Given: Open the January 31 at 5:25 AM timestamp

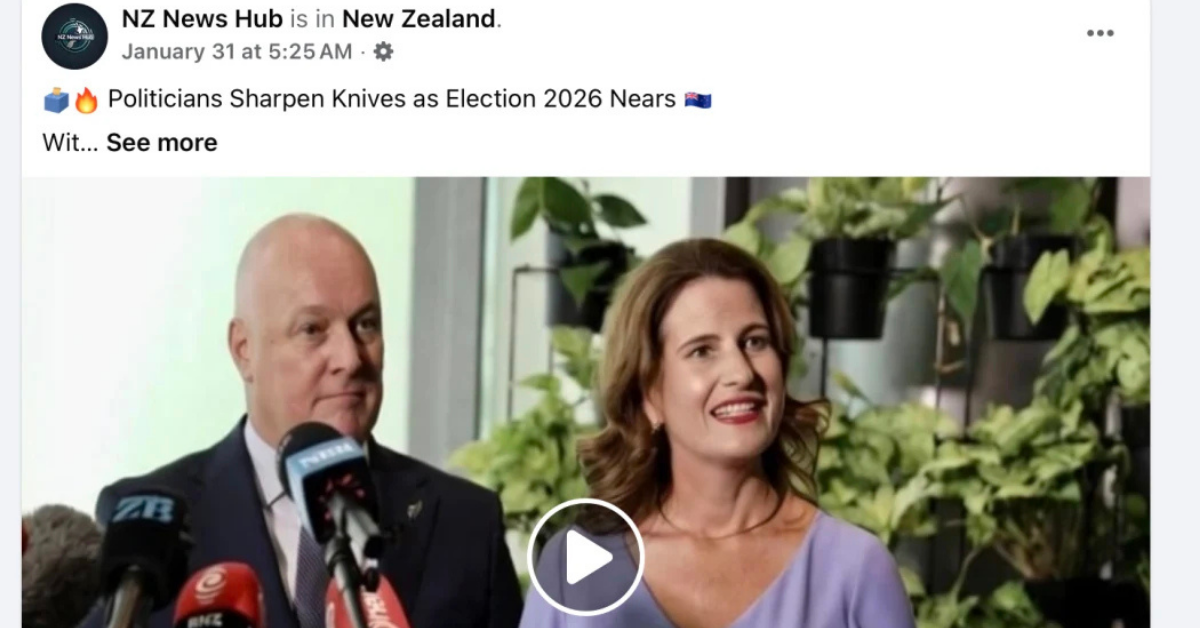Looking at the screenshot, I should coord(237,51).
